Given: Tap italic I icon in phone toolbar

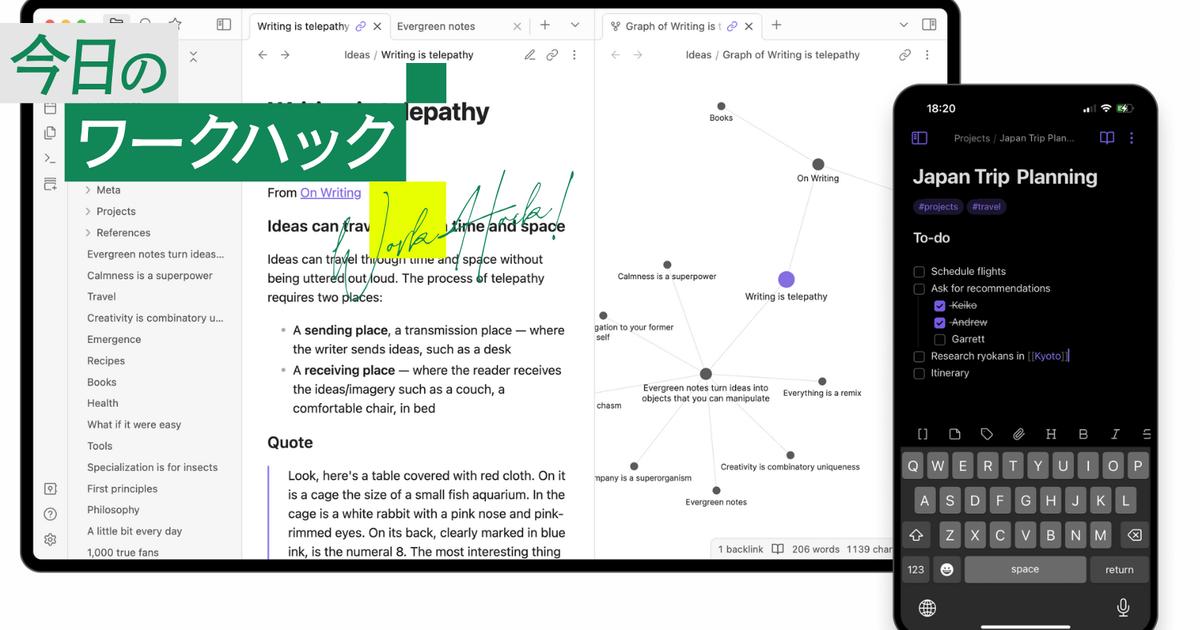Looking at the screenshot, I should tap(1115, 434).
